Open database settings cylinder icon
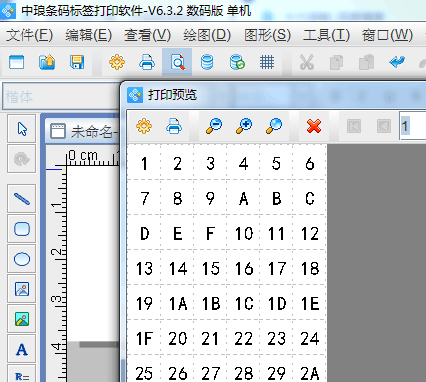The width and height of the screenshot is (426, 382). coord(207,62)
